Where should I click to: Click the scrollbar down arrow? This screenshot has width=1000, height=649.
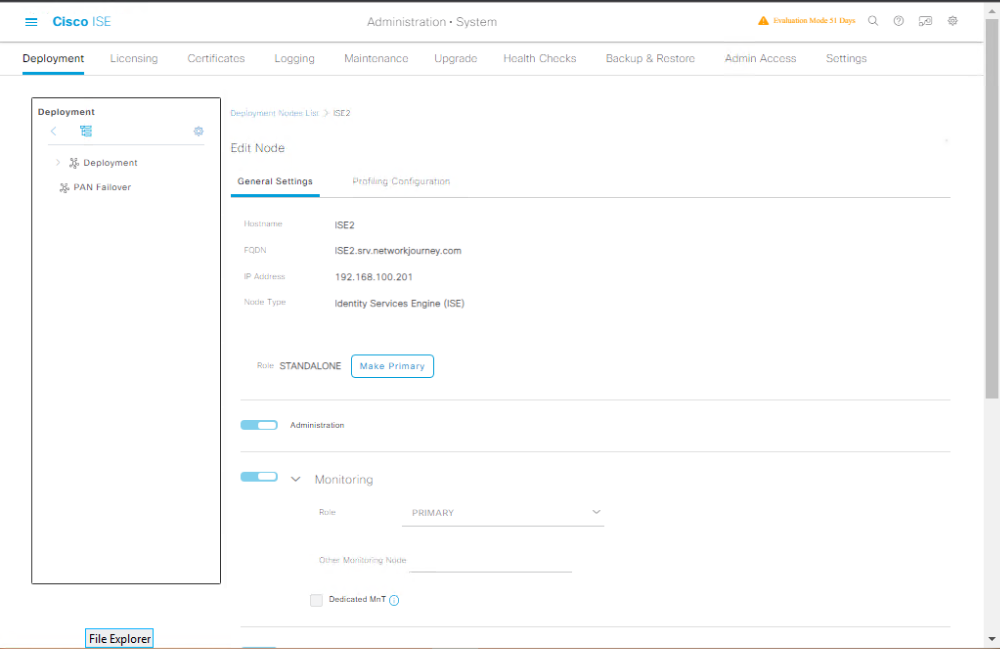[x=992, y=638]
